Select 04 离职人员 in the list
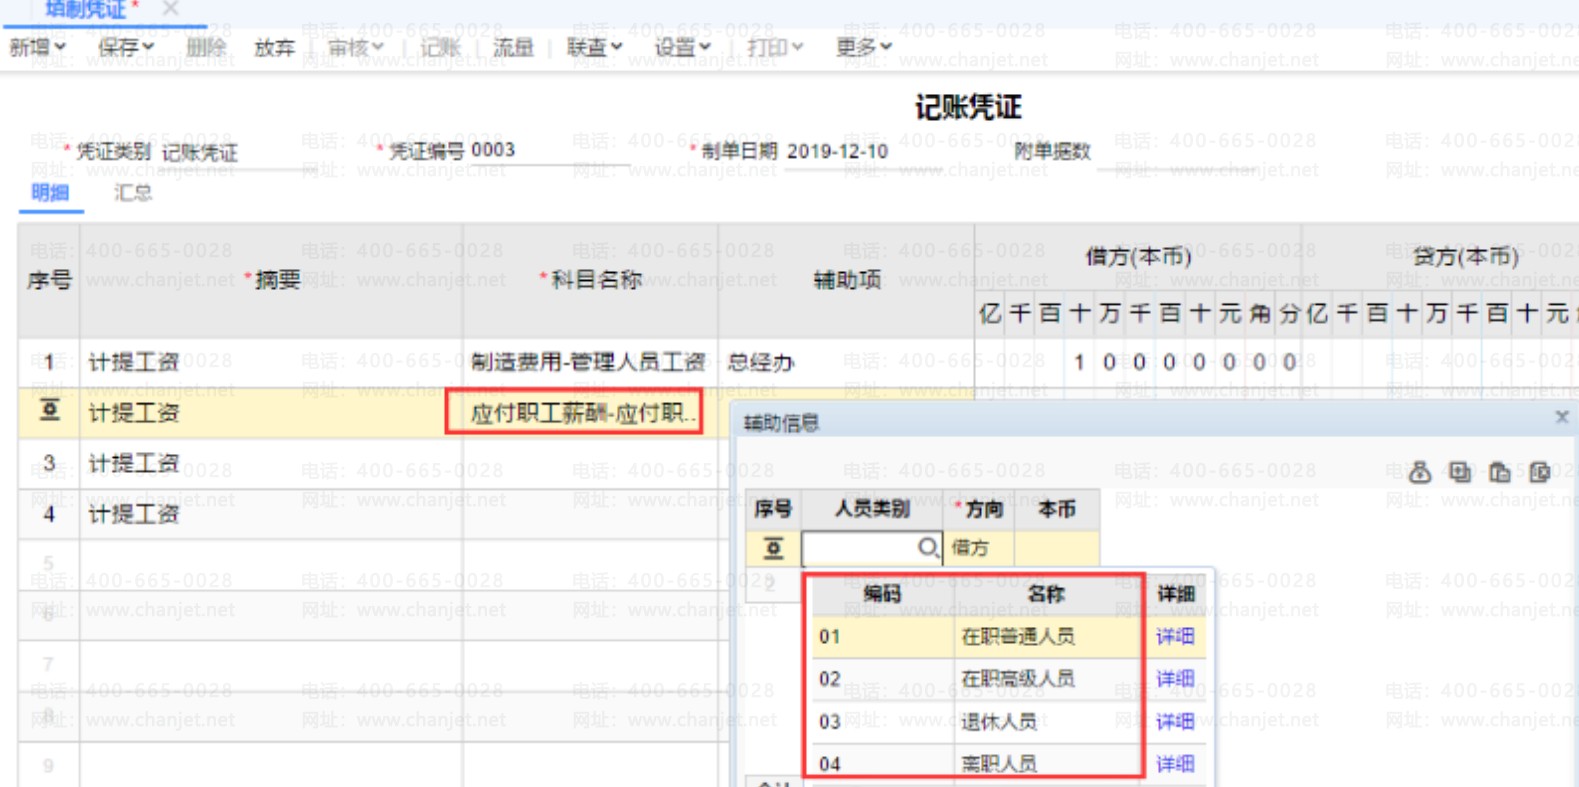Image resolution: width=1579 pixels, height=787 pixels. [976, 764]
